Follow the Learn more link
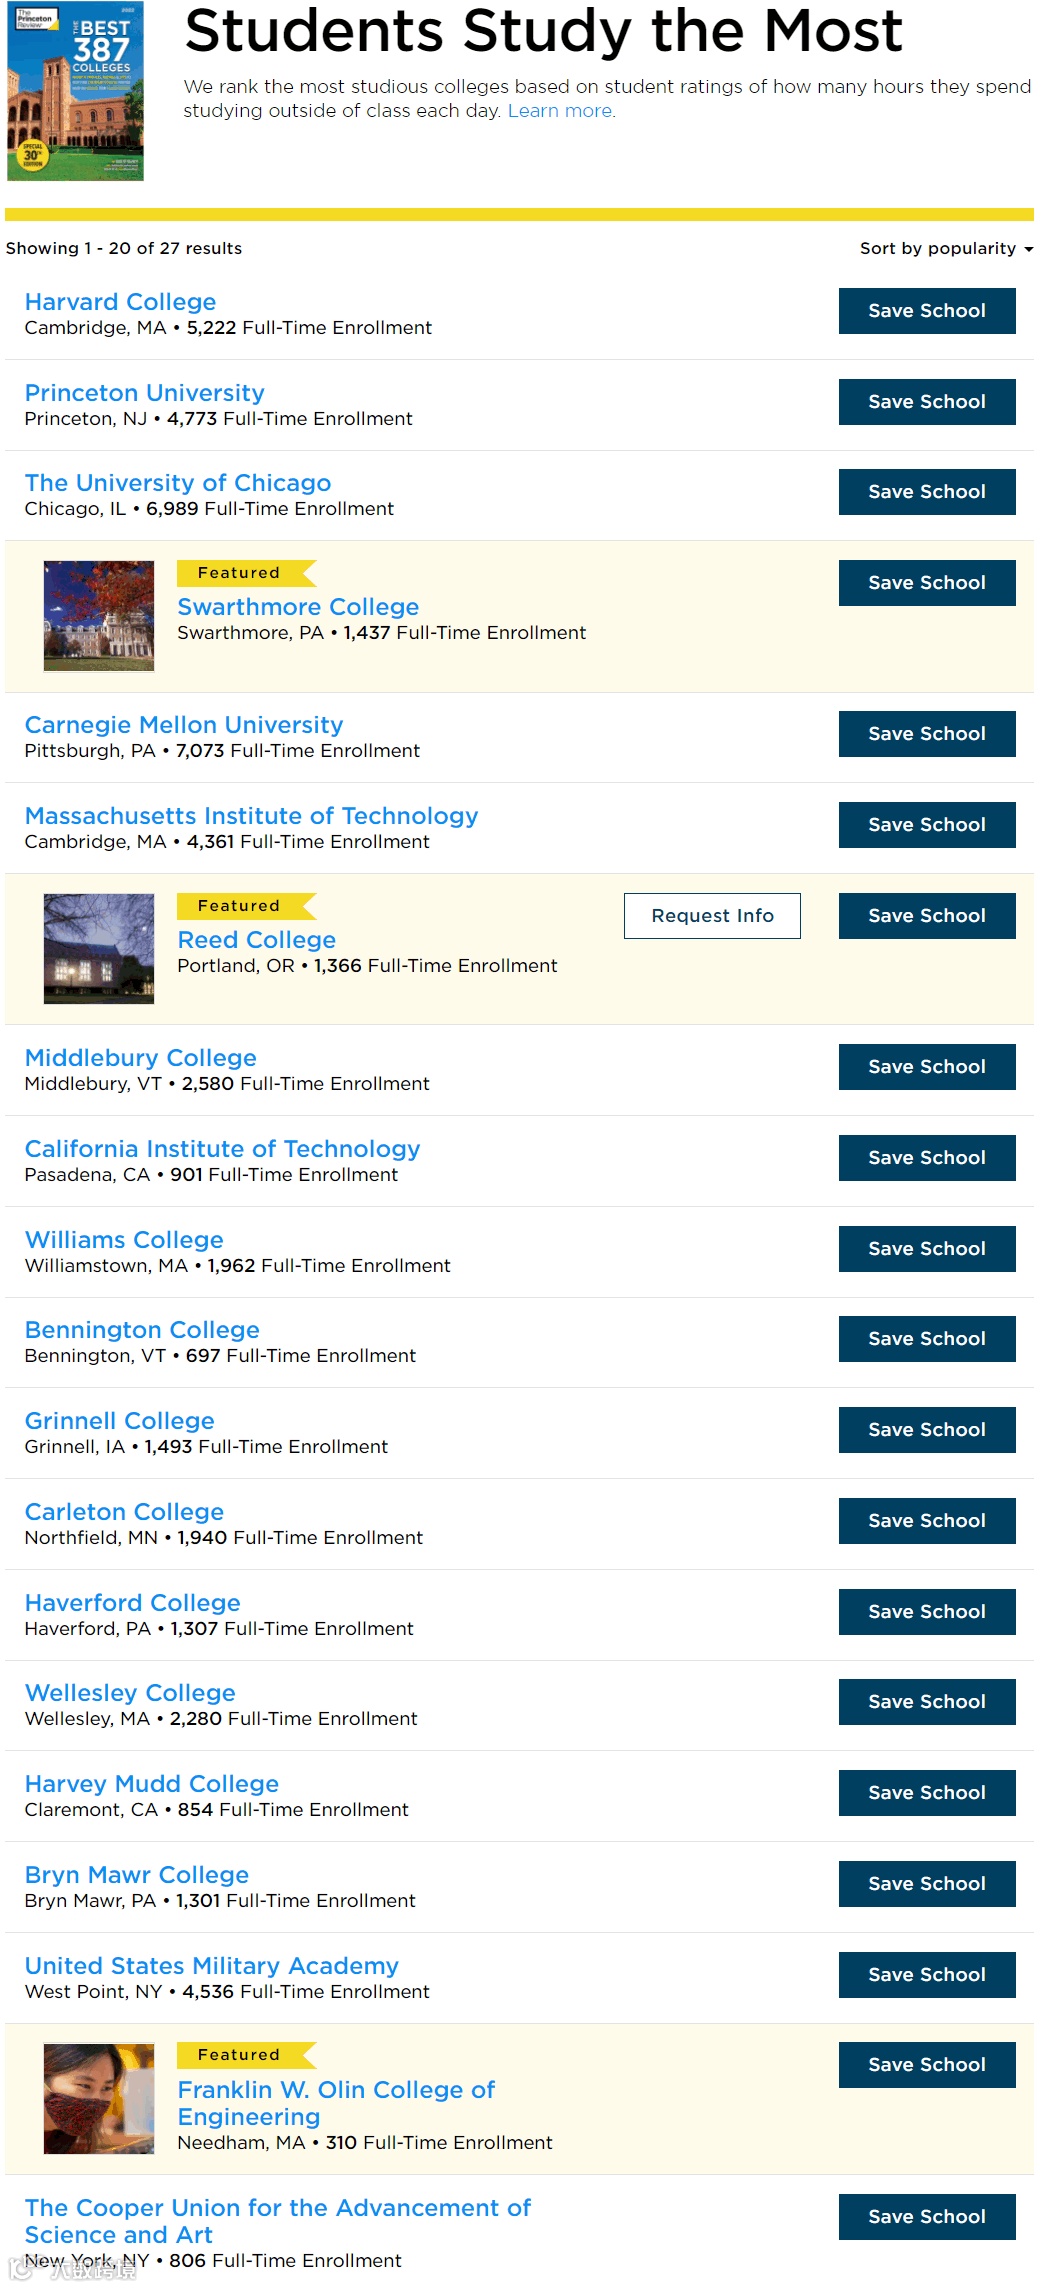This screenshot has height=2288, width=1045. (561, 111)
